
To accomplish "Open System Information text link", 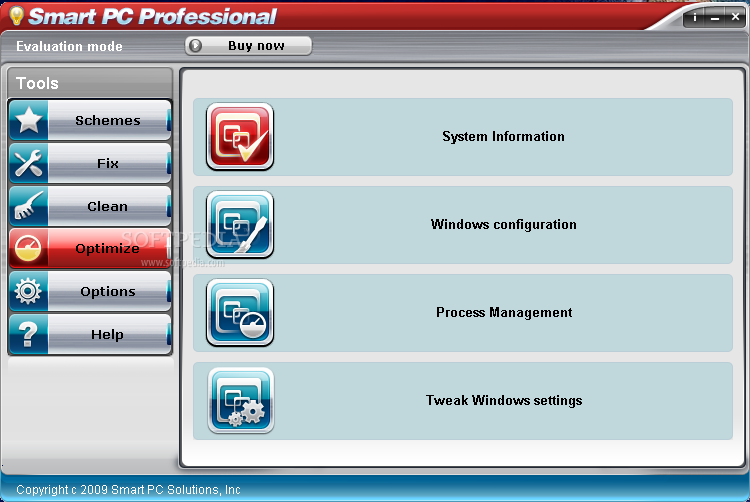I will (503, 137).
